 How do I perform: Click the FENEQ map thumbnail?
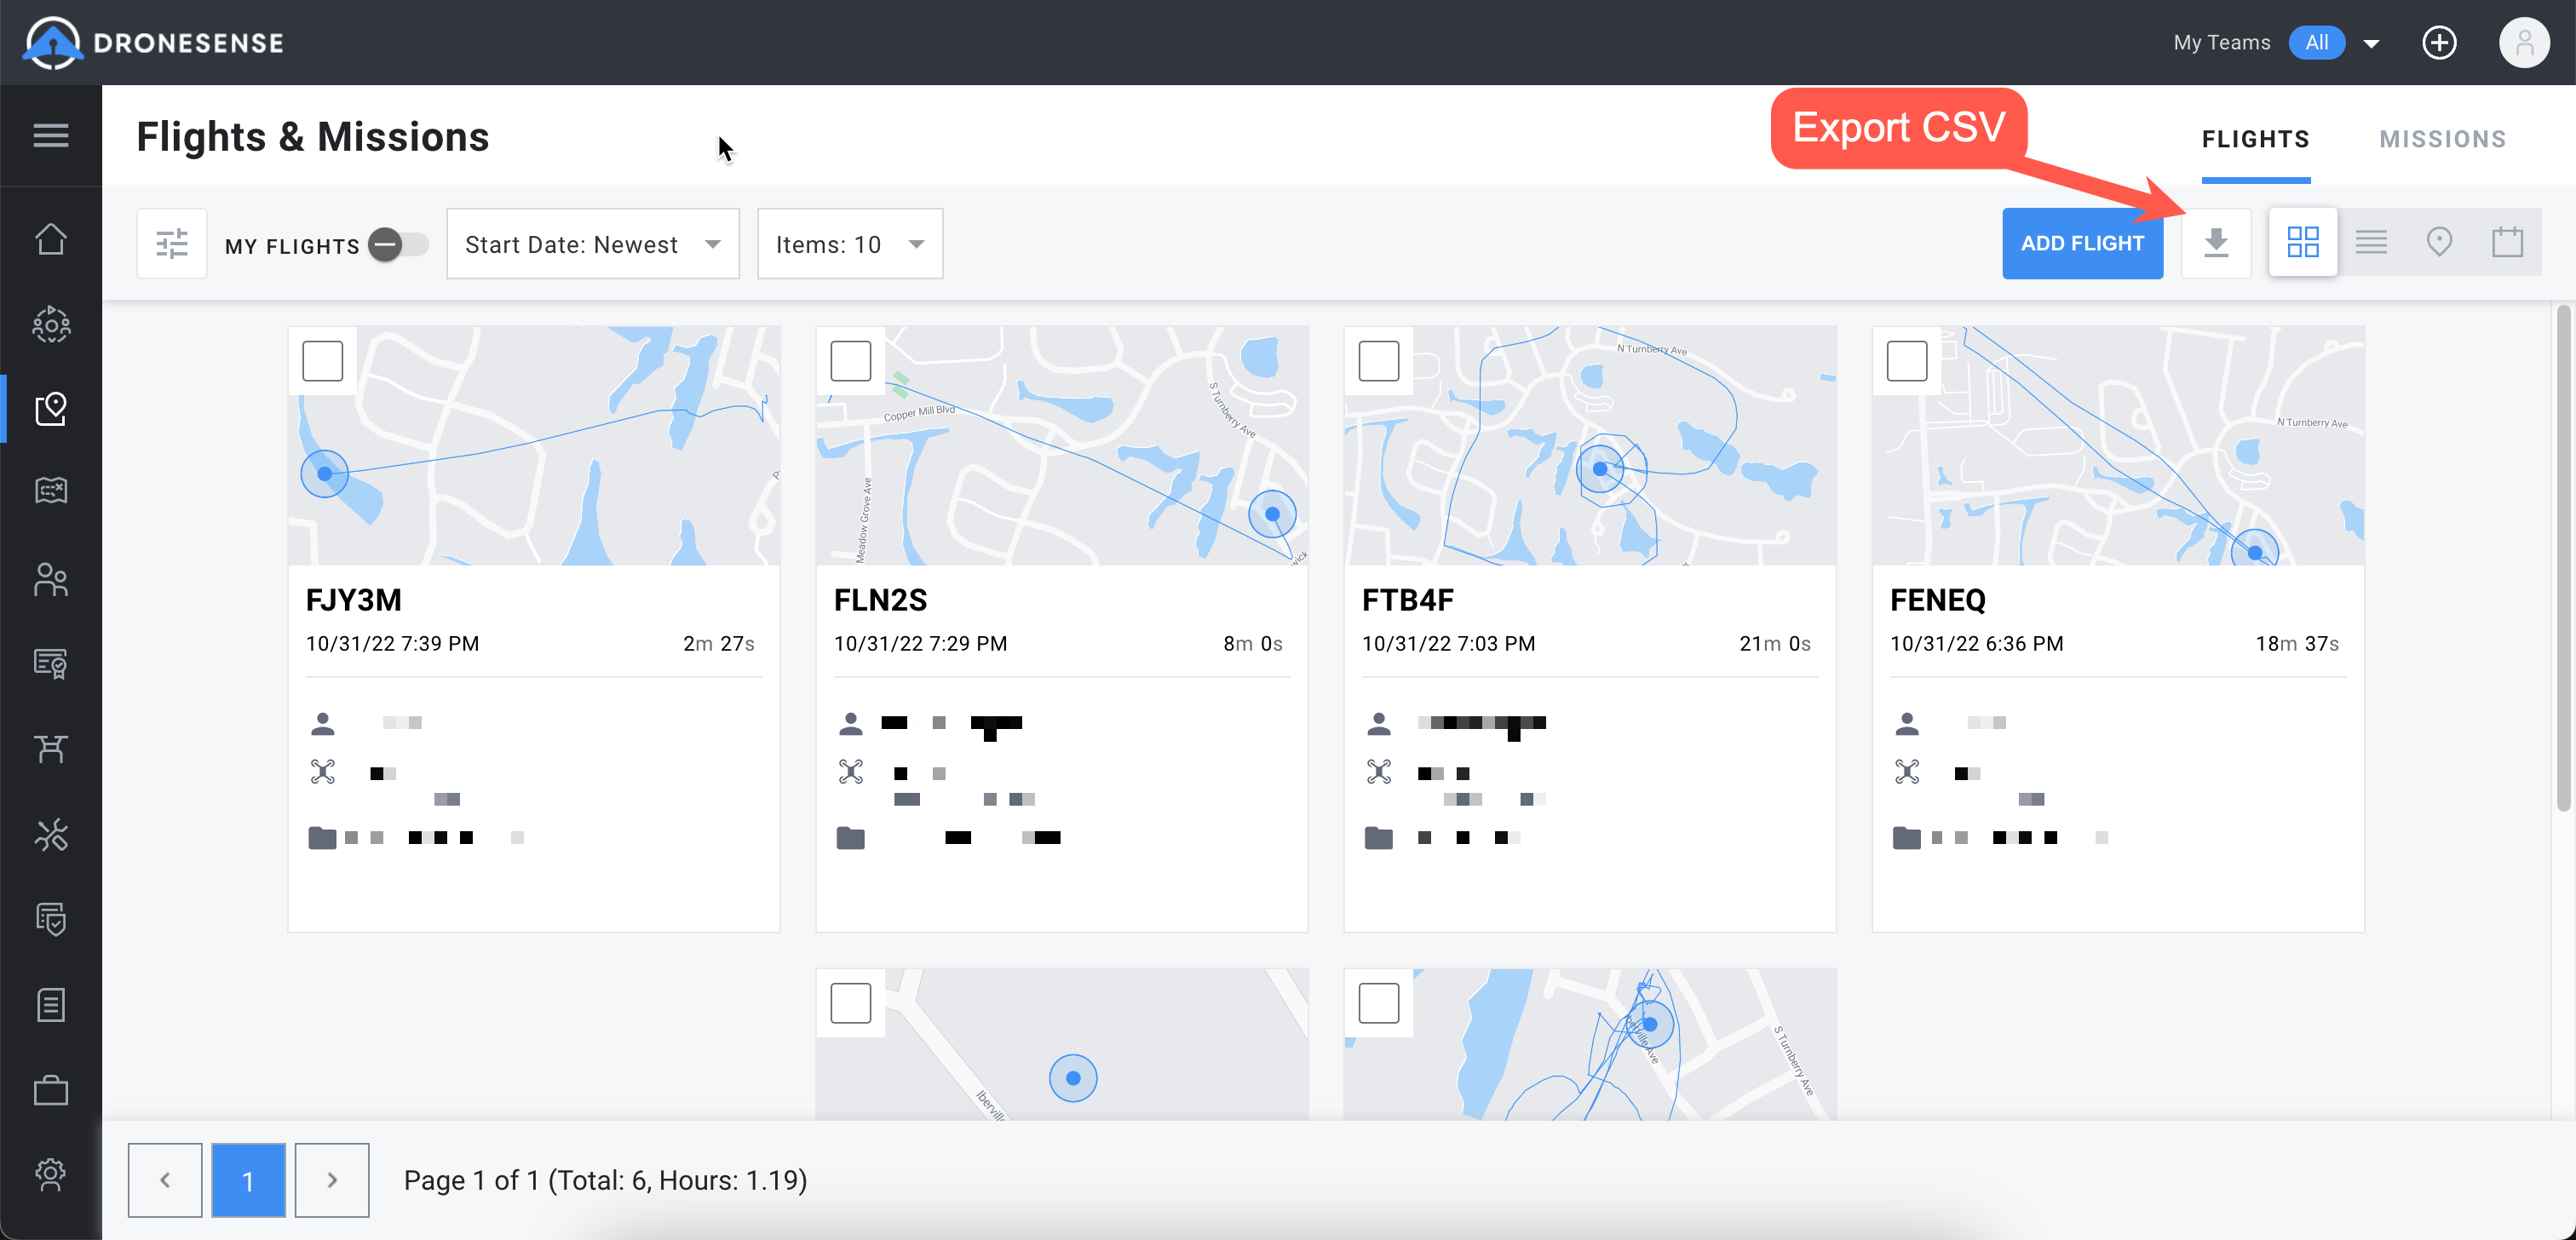click(2118, 446)
